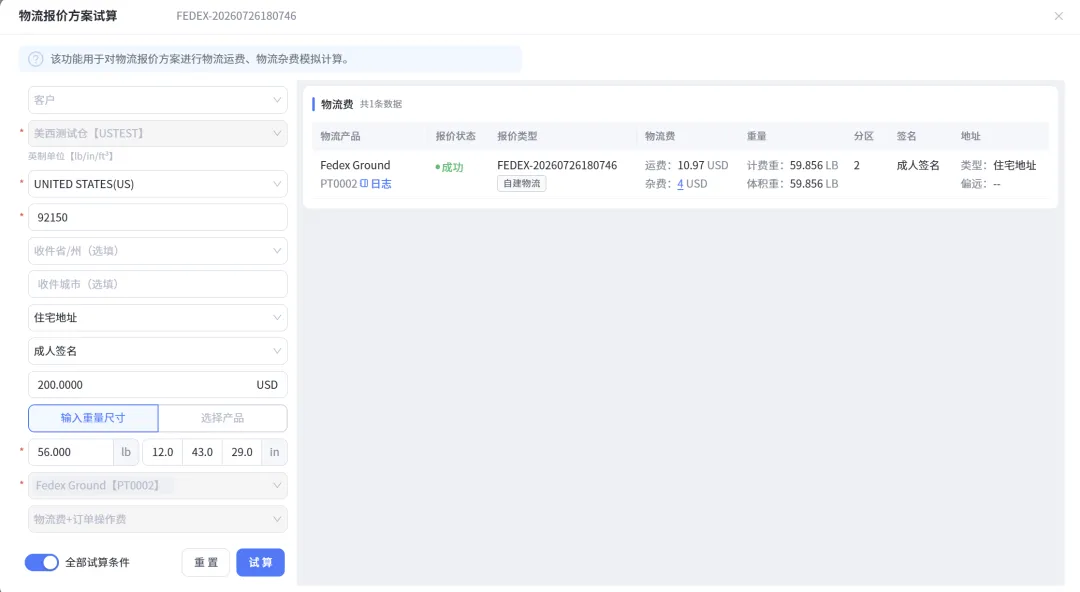This screenshot has height=592, width=1080.
Task: Click the 报价状态 column header
Action: click(x=455, y=136)
